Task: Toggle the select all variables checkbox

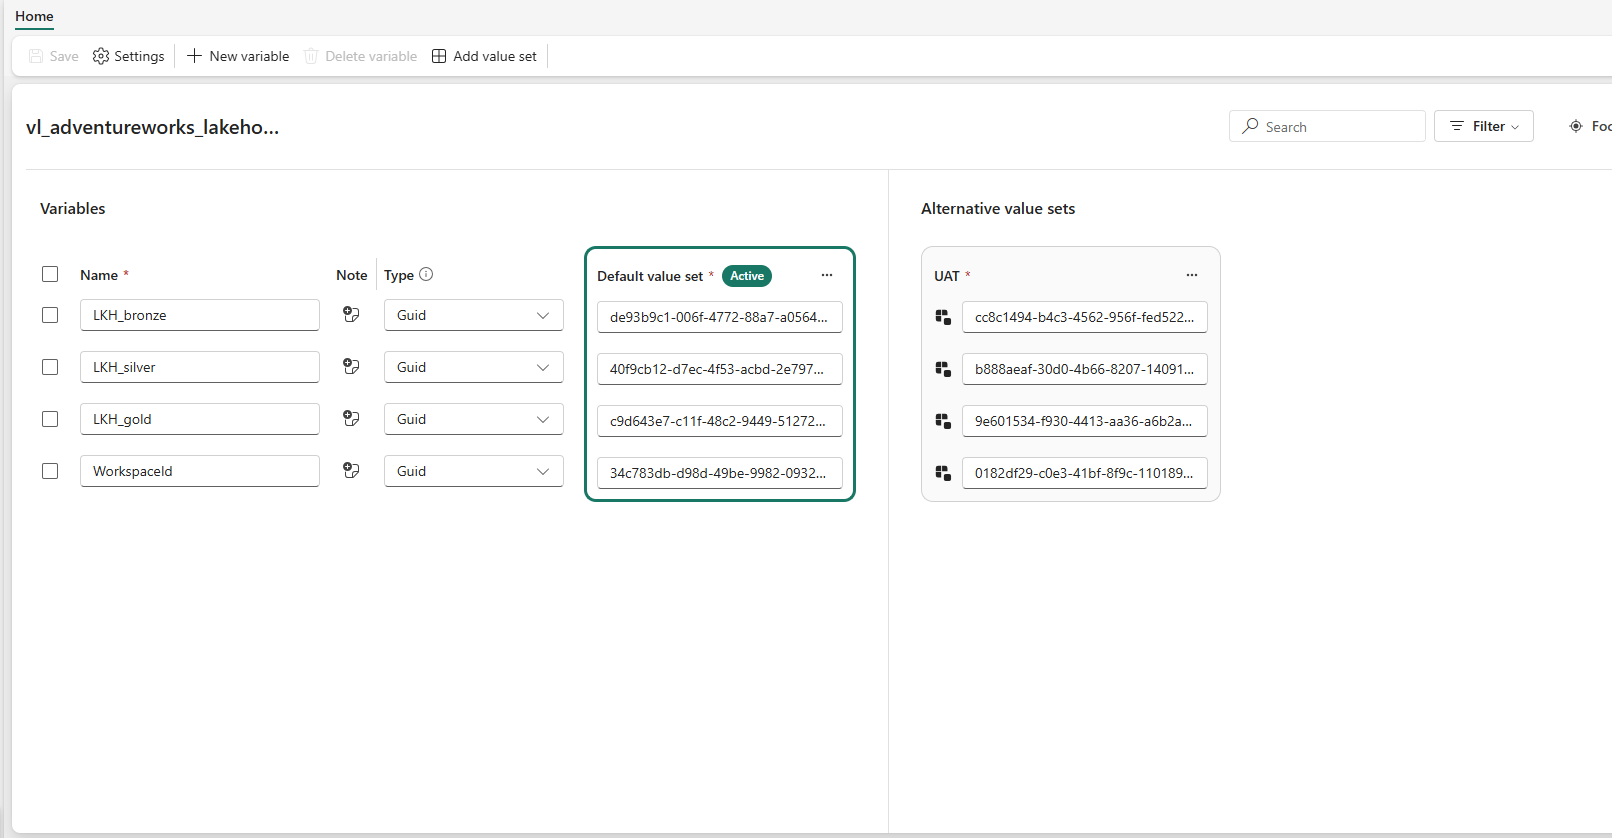Action: click(50, 274)
